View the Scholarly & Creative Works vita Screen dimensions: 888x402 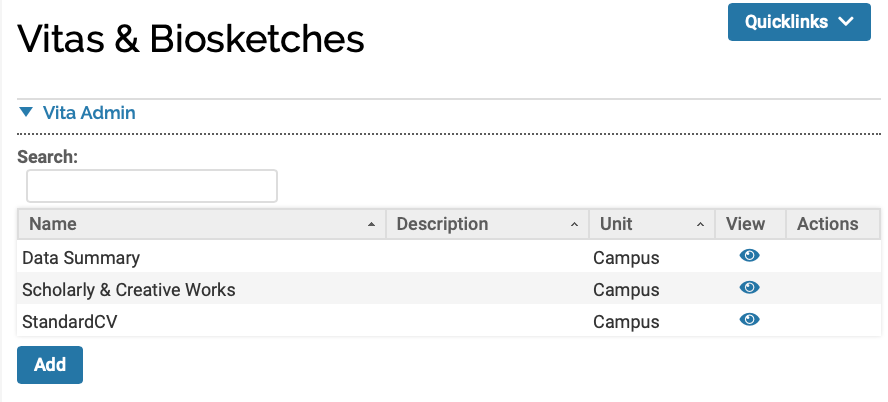click(749, 288)
